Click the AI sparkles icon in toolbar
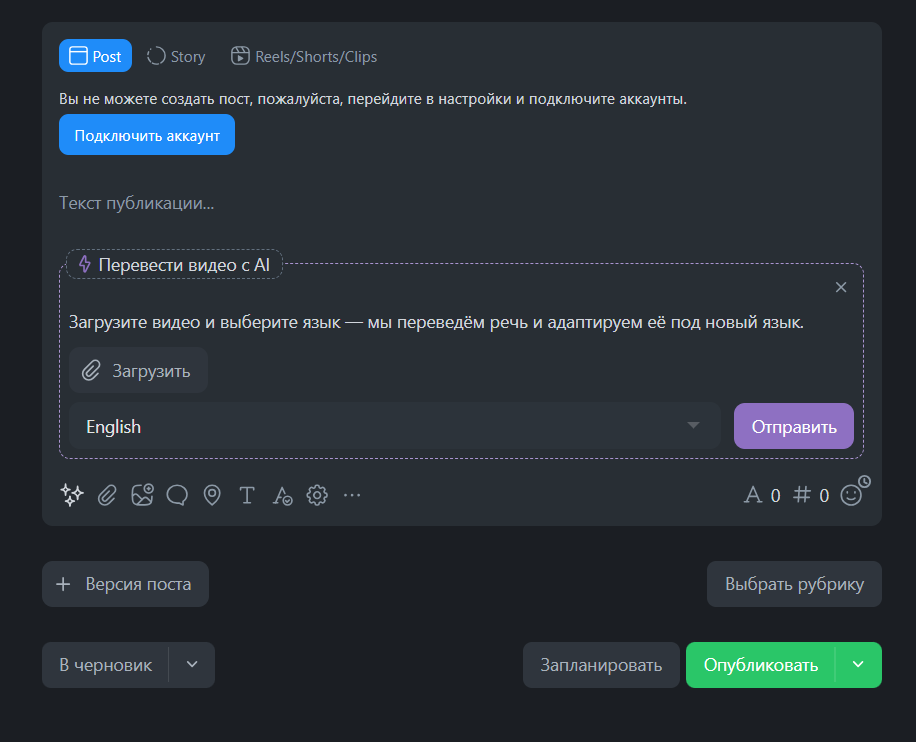This screenshot has height=742, width=916. 71,495
